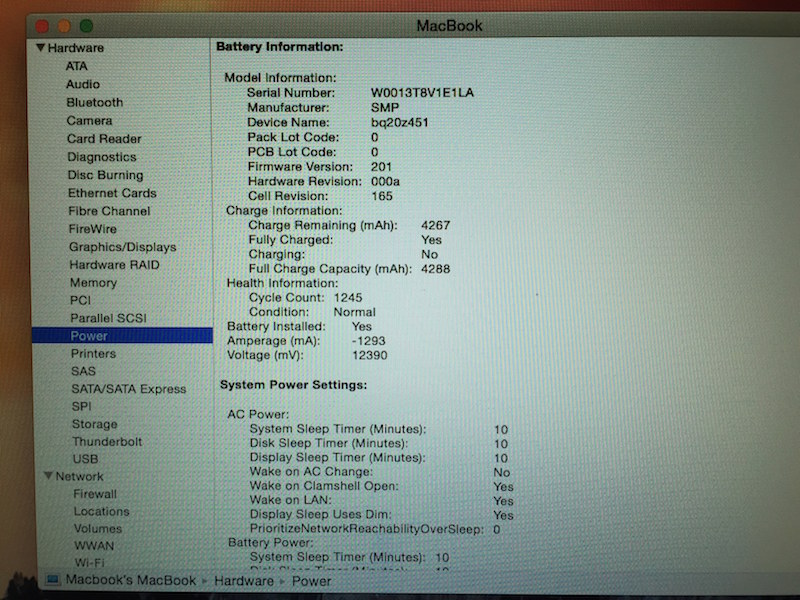
Task: Click the Battery Information heading
Action: click(x=280, y=46)
